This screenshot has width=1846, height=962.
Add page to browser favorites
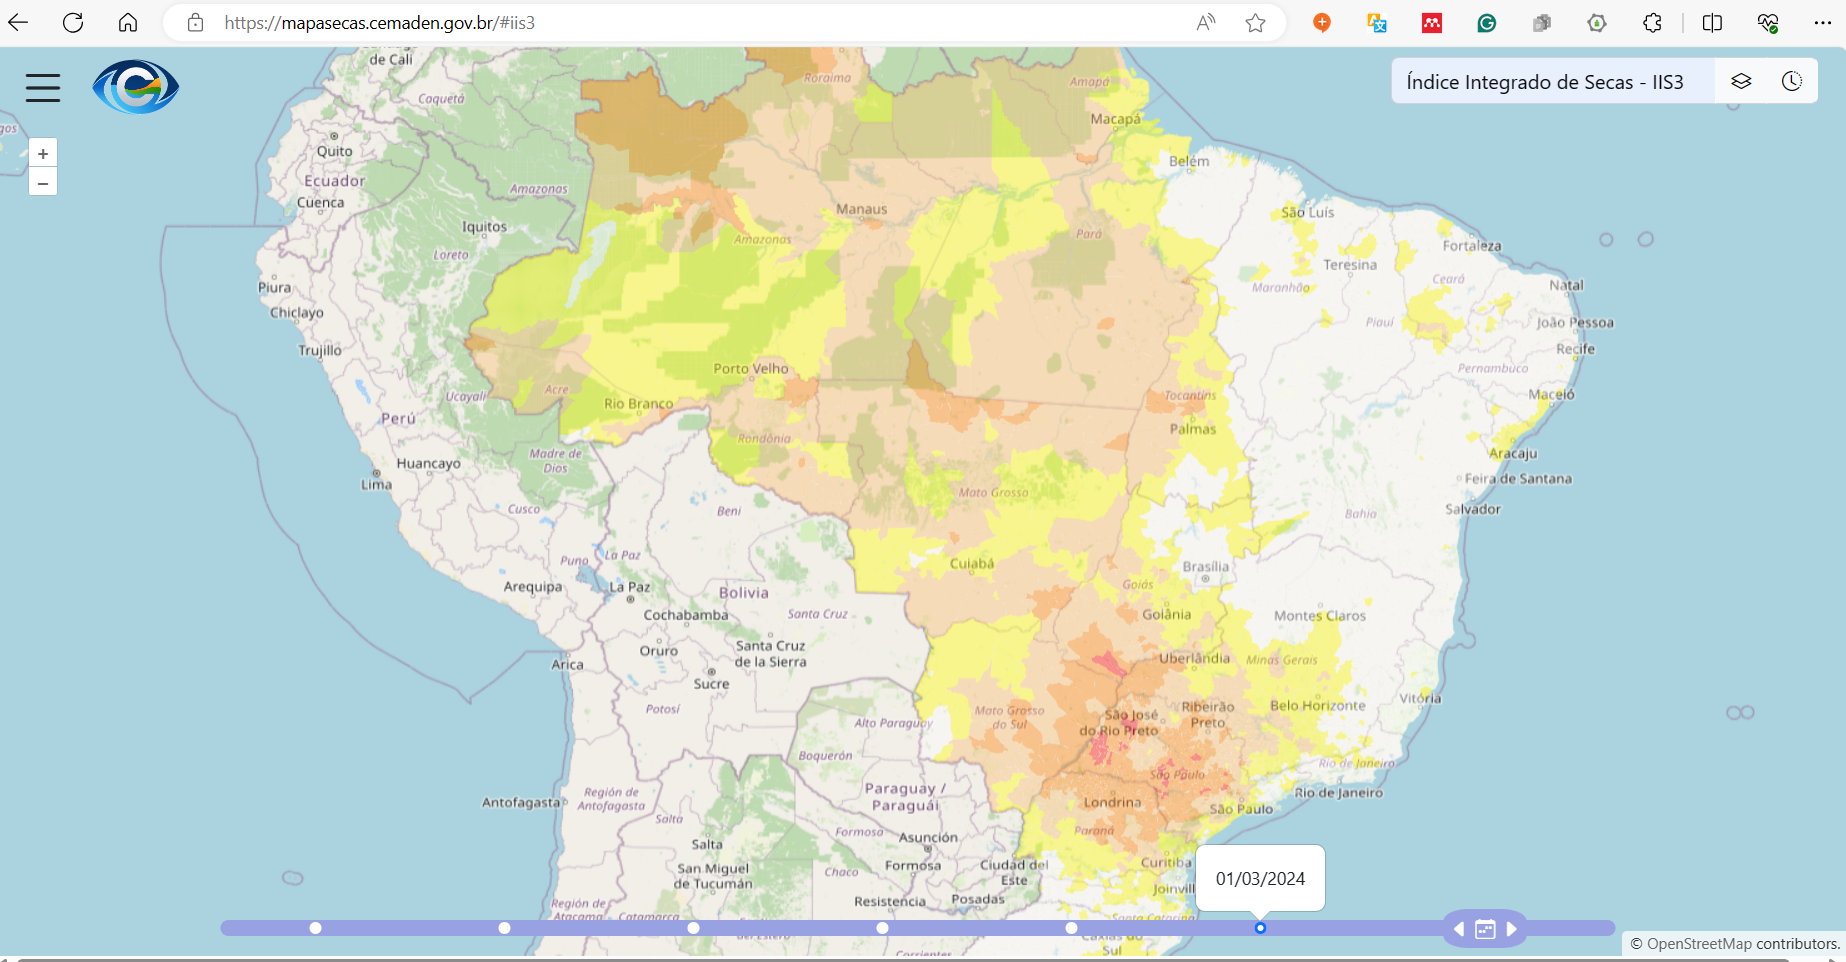(1256, 23)
